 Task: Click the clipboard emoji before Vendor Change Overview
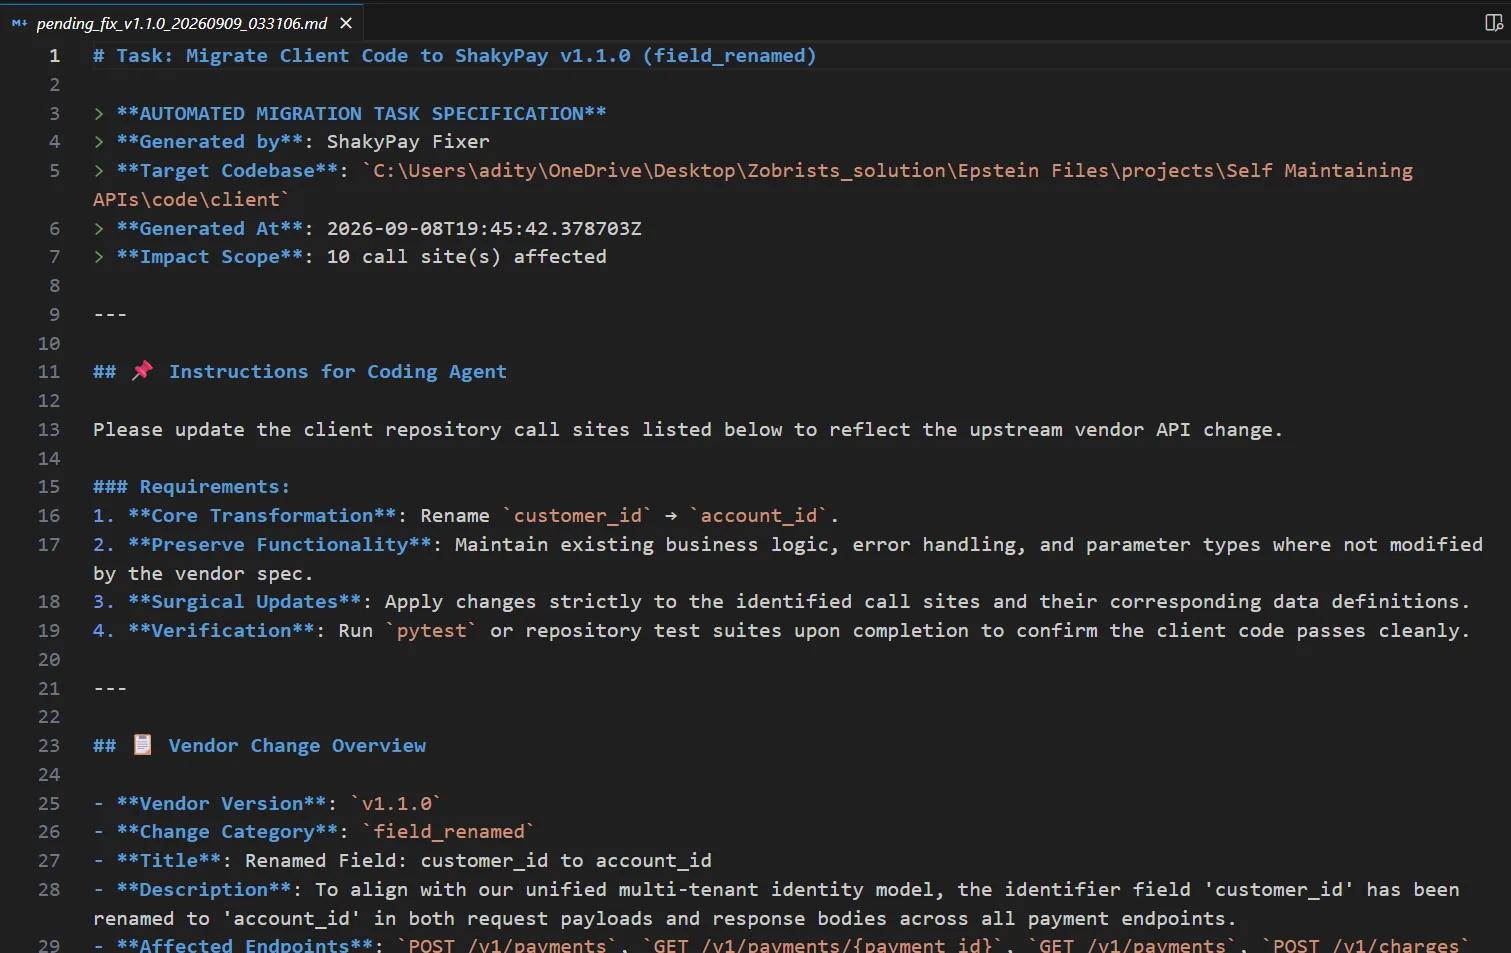click(x=143, y=745)
